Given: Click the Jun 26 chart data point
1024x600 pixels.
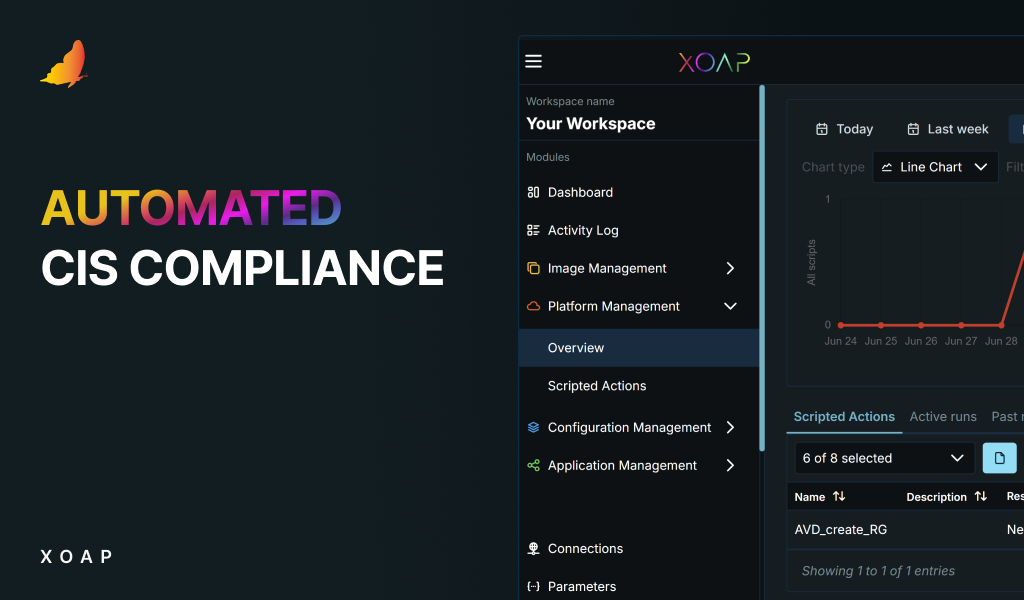Looking at the screenshot, I should tap(921, 324).
